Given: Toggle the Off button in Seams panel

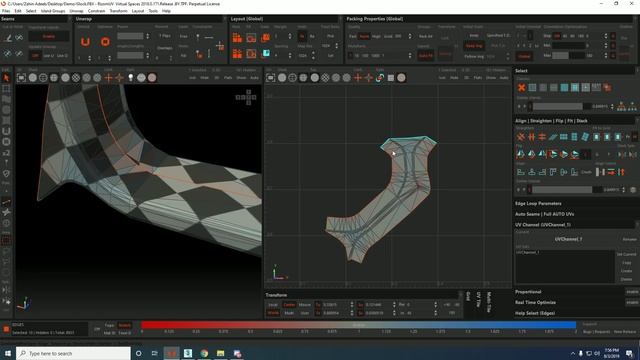Looking at the screenshot, I should (x=35, y=56).
